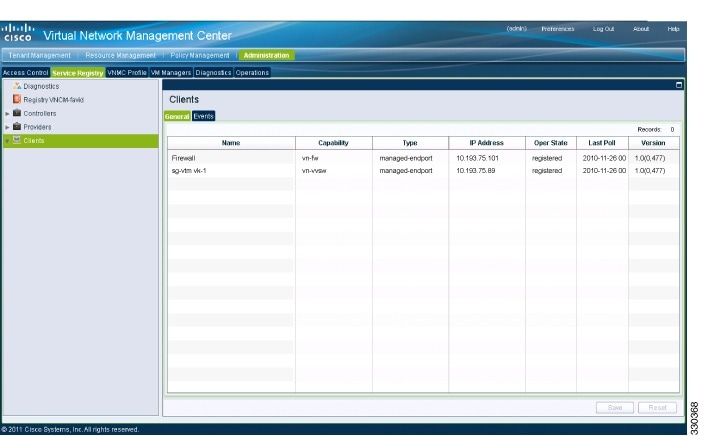This screenshot has height=436, width=704.
Task: Click the Reset button
Action: tap(657, 407)
